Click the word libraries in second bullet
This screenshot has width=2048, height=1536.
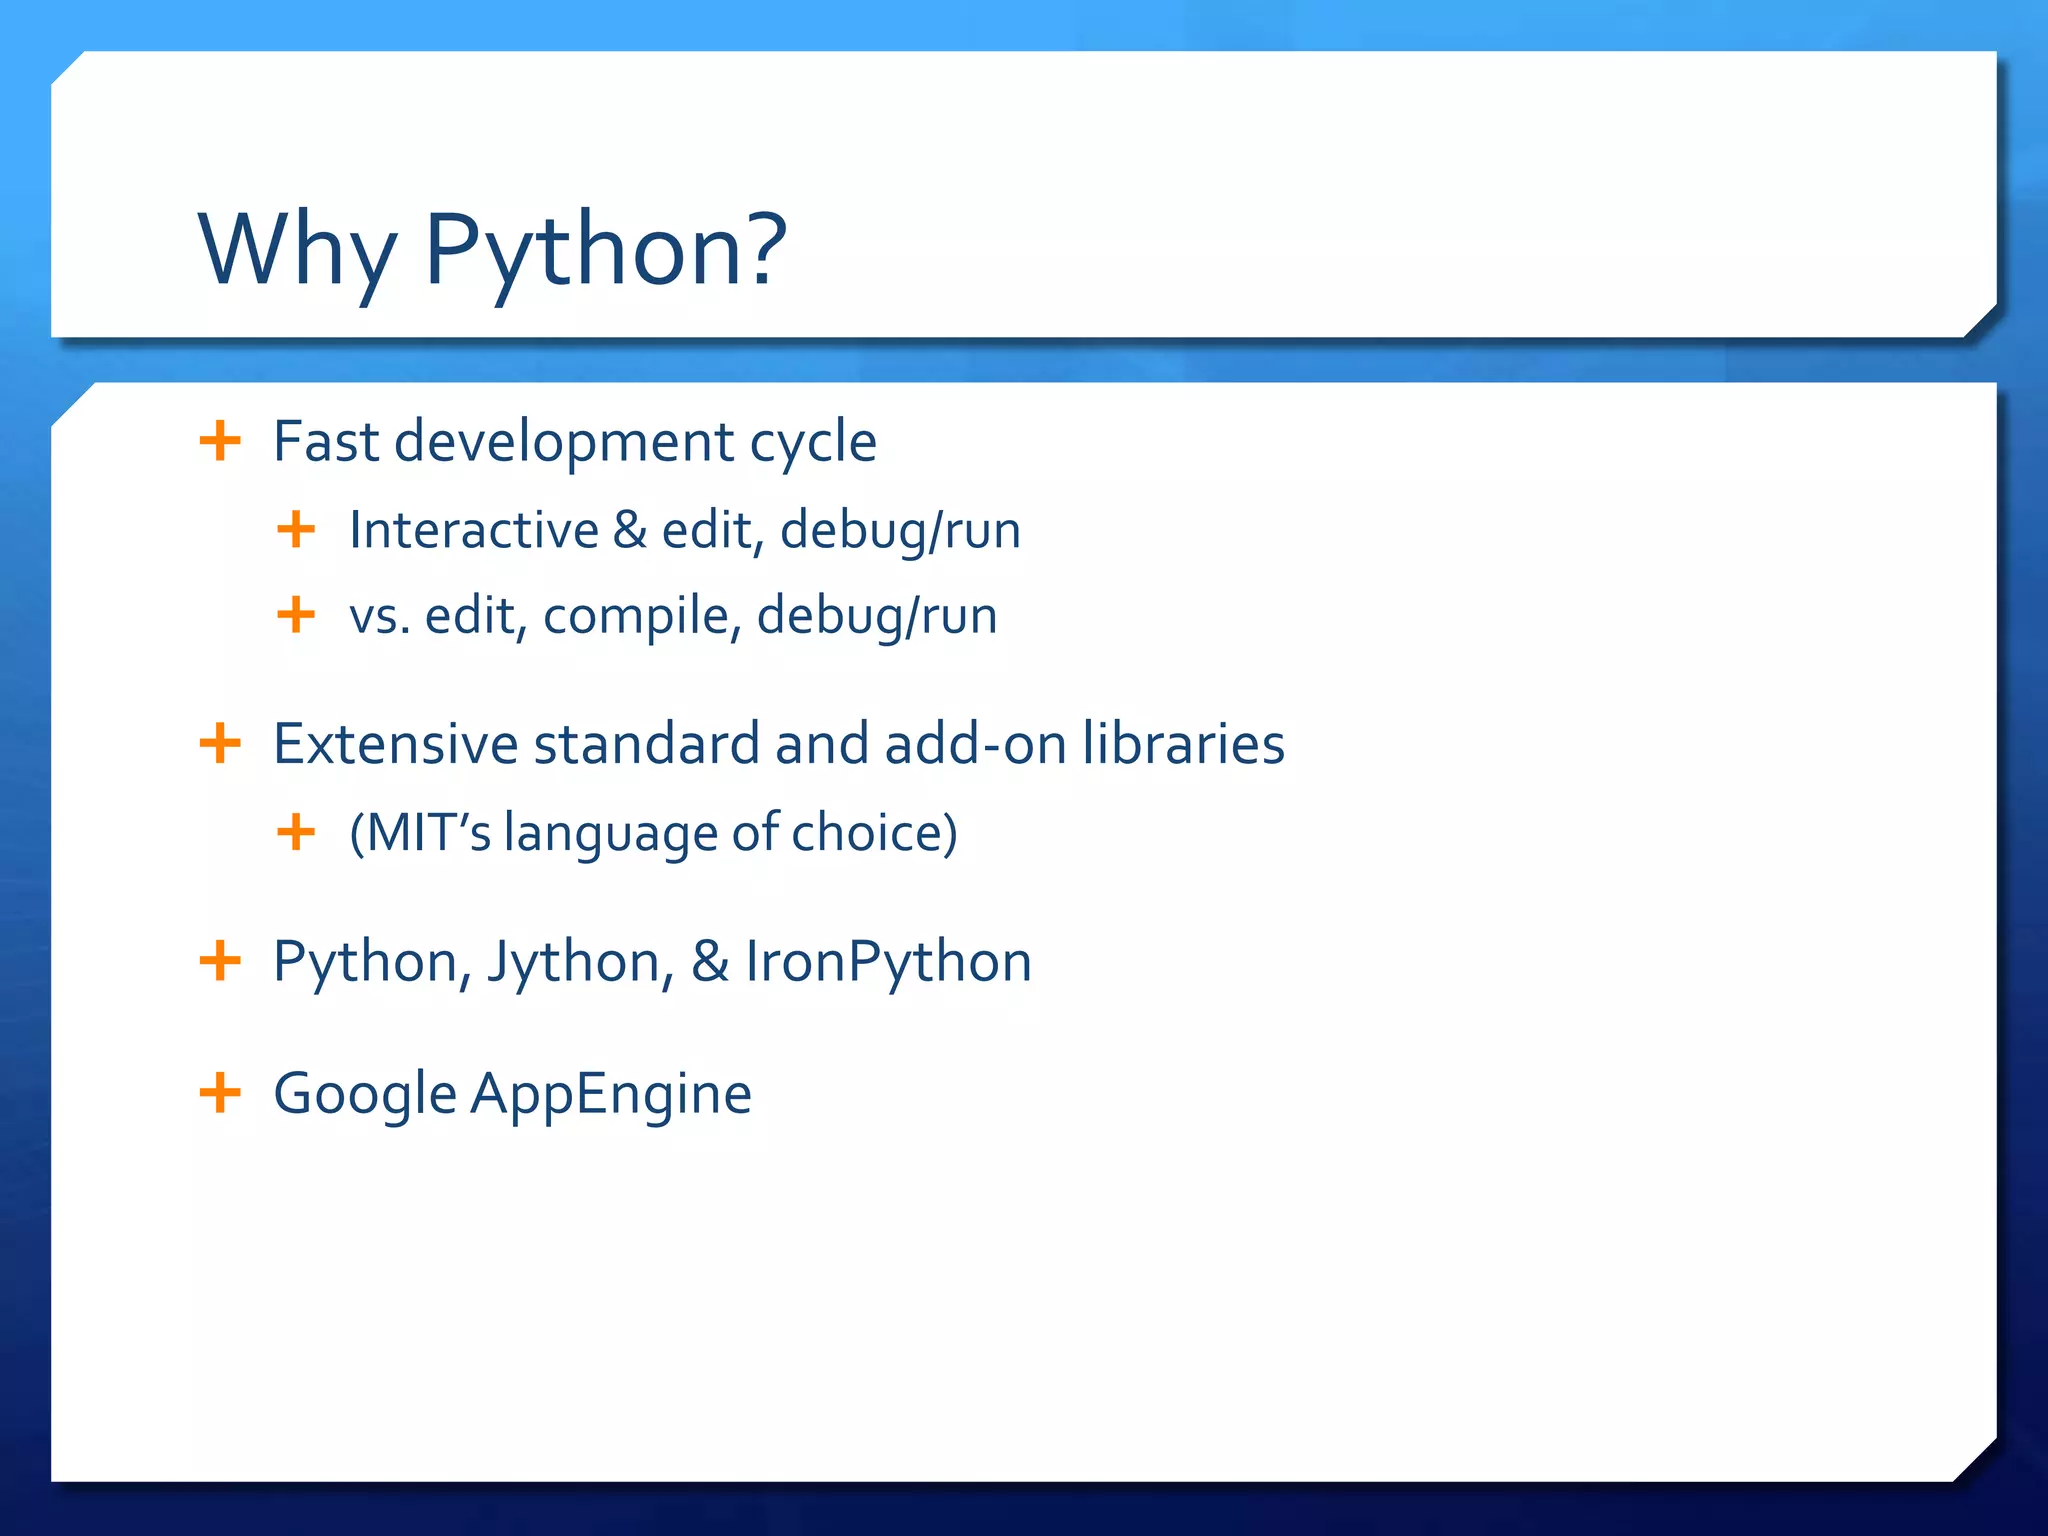pyautogui.click(x=1183, y=745)
